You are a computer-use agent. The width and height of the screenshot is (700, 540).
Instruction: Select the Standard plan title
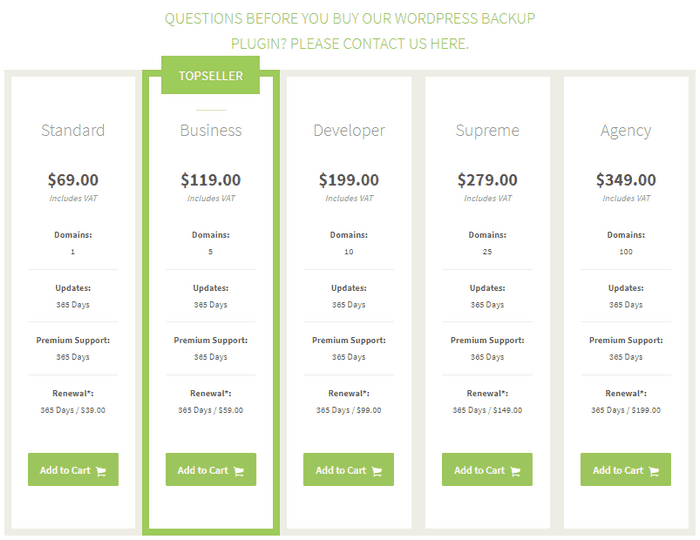pyautogui.click(x=73, y=130)
